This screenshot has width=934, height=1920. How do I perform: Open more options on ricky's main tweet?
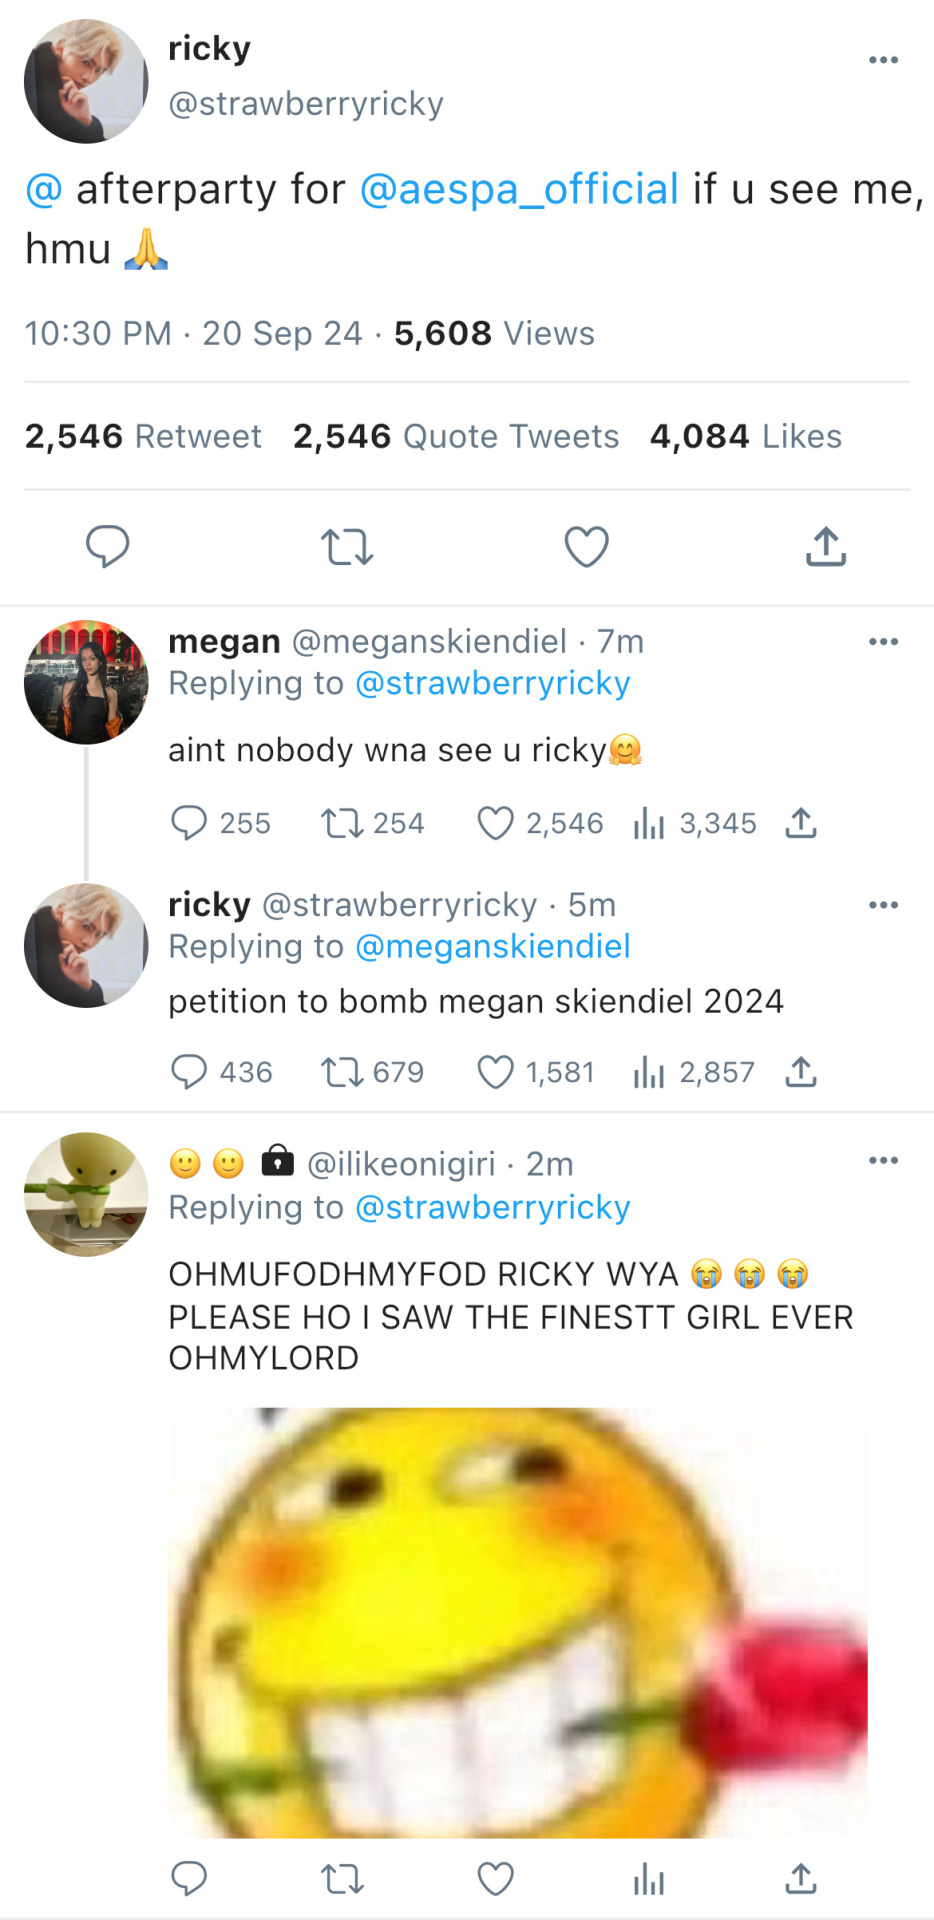tap(883, 60)
